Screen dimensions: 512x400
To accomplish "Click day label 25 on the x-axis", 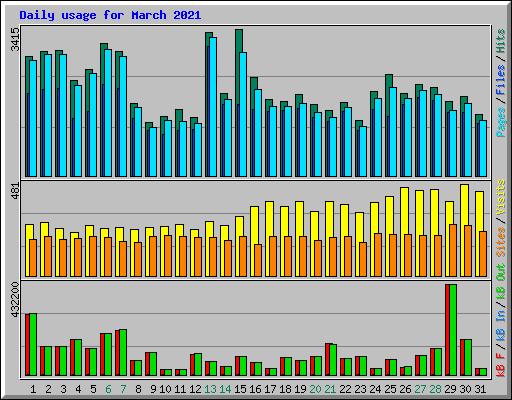I will coord(390,389).
